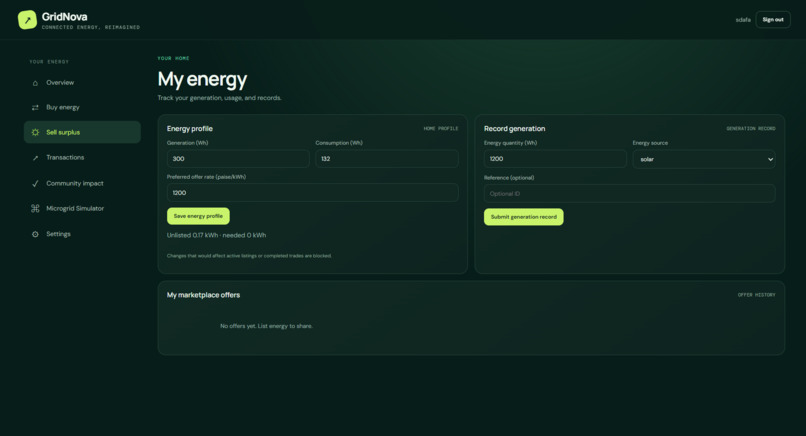Click the GENERATION RECORD label

750,129
